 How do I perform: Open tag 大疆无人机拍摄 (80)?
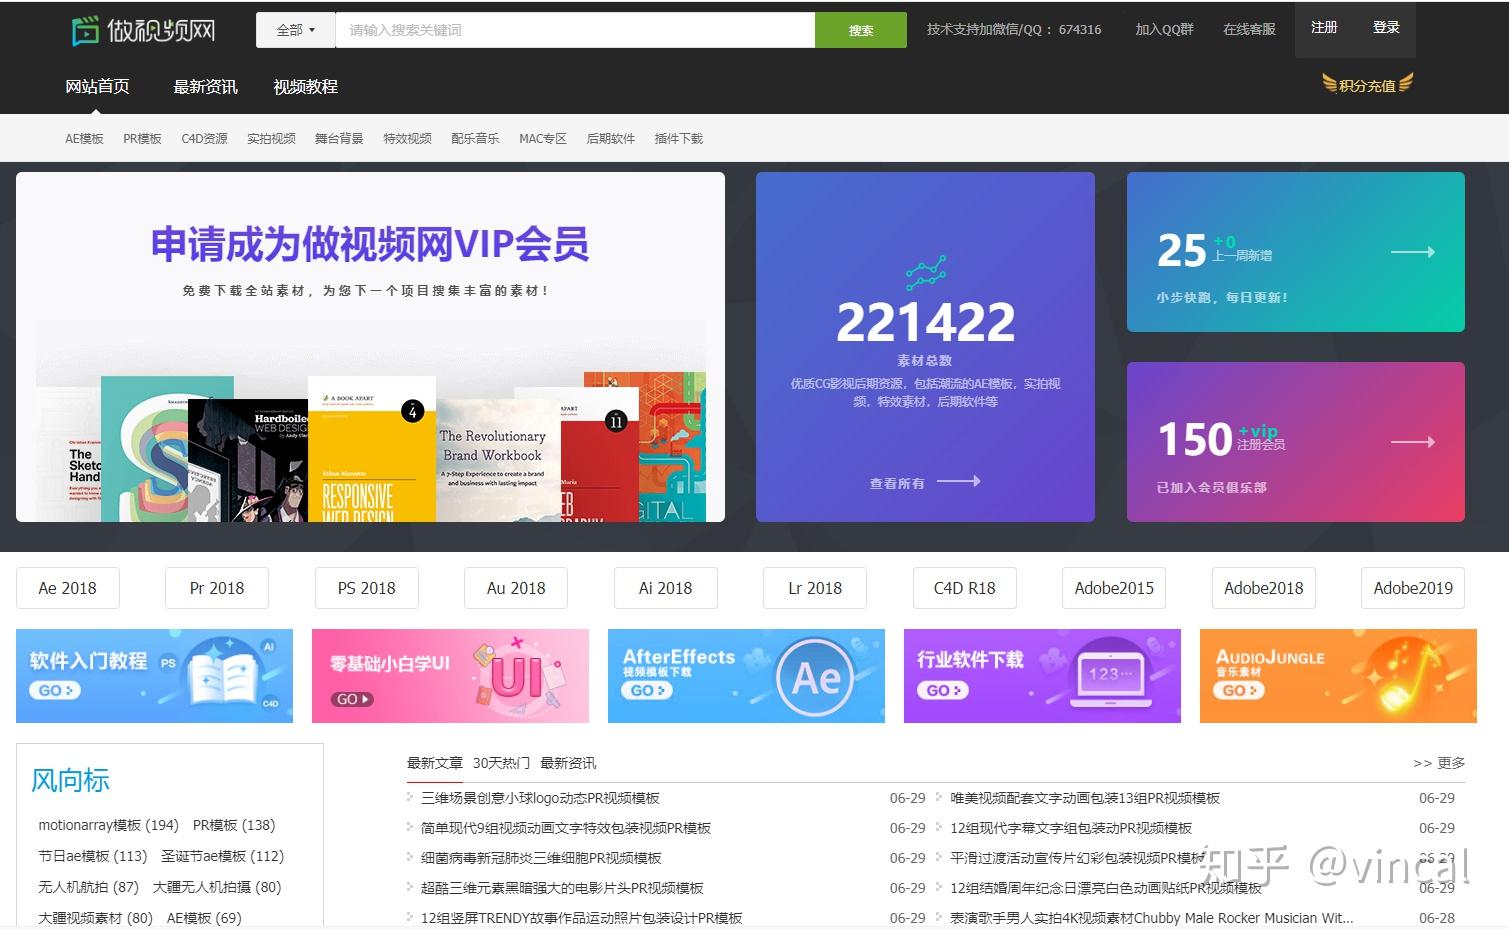pos(217,887)
